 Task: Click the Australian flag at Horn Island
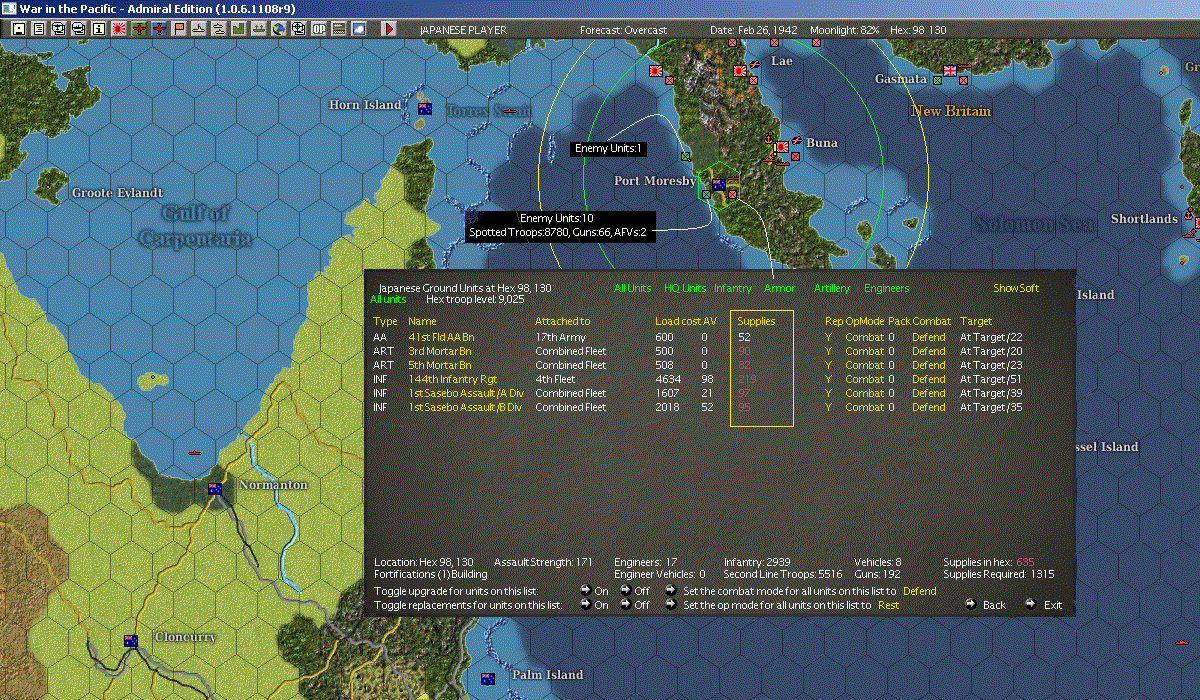click(x=424, y=108)
